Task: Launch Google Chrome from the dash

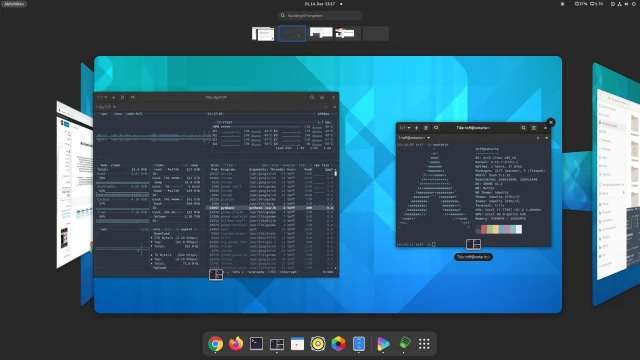Action: 216,344
